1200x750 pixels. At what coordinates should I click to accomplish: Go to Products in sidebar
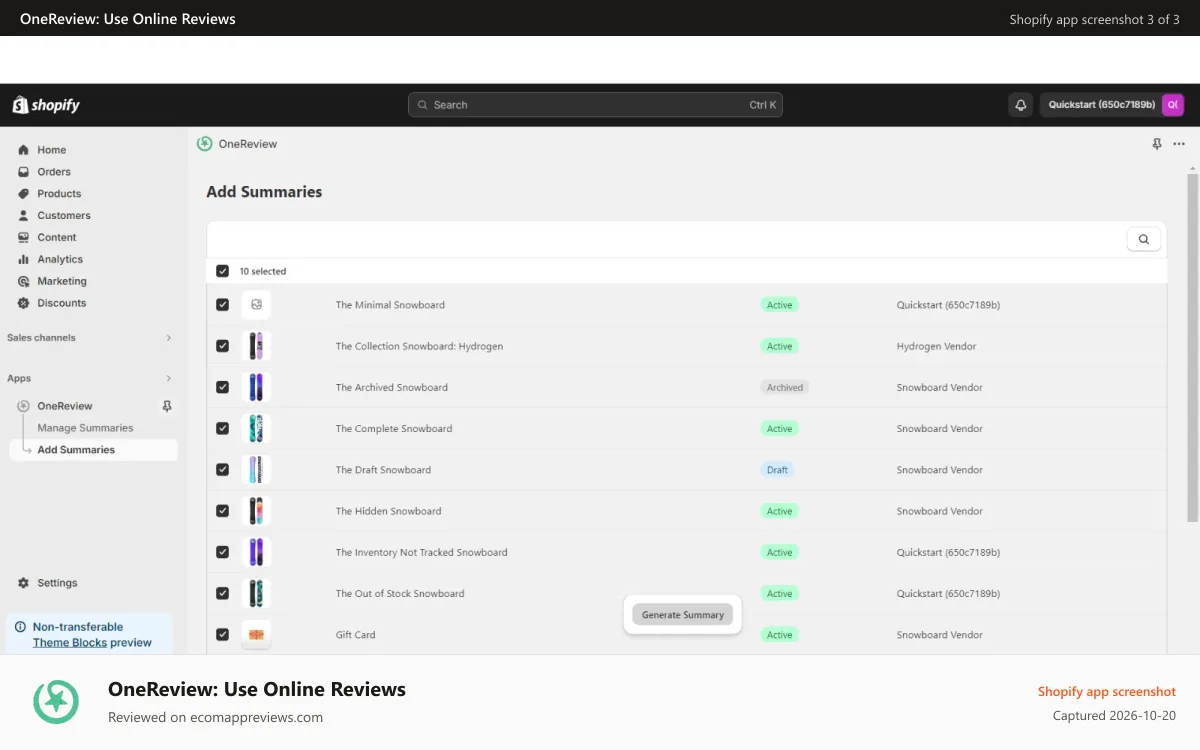59,194
